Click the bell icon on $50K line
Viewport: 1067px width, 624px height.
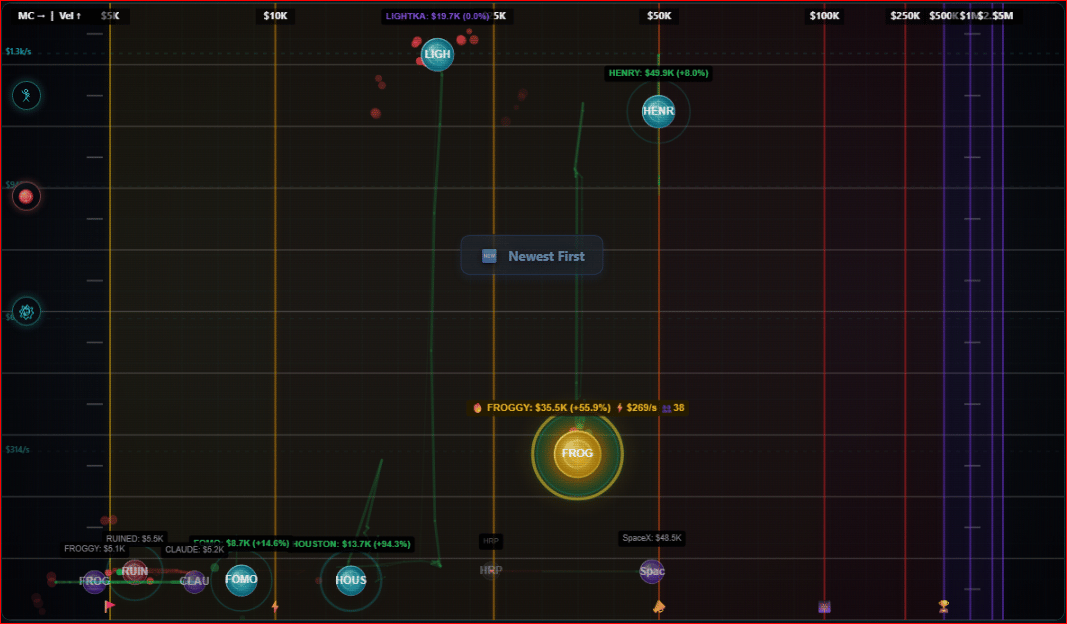tap(659, 606)
